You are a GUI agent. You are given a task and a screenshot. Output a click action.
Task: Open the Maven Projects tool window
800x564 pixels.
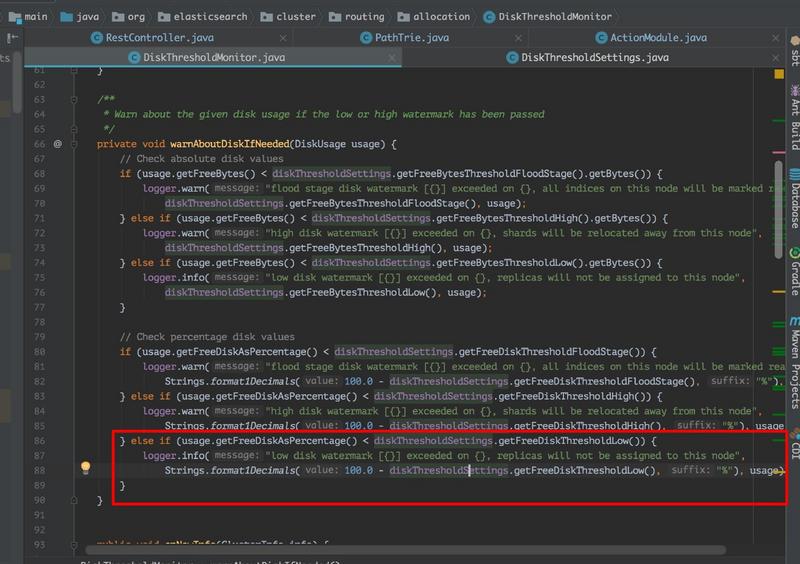794,362
